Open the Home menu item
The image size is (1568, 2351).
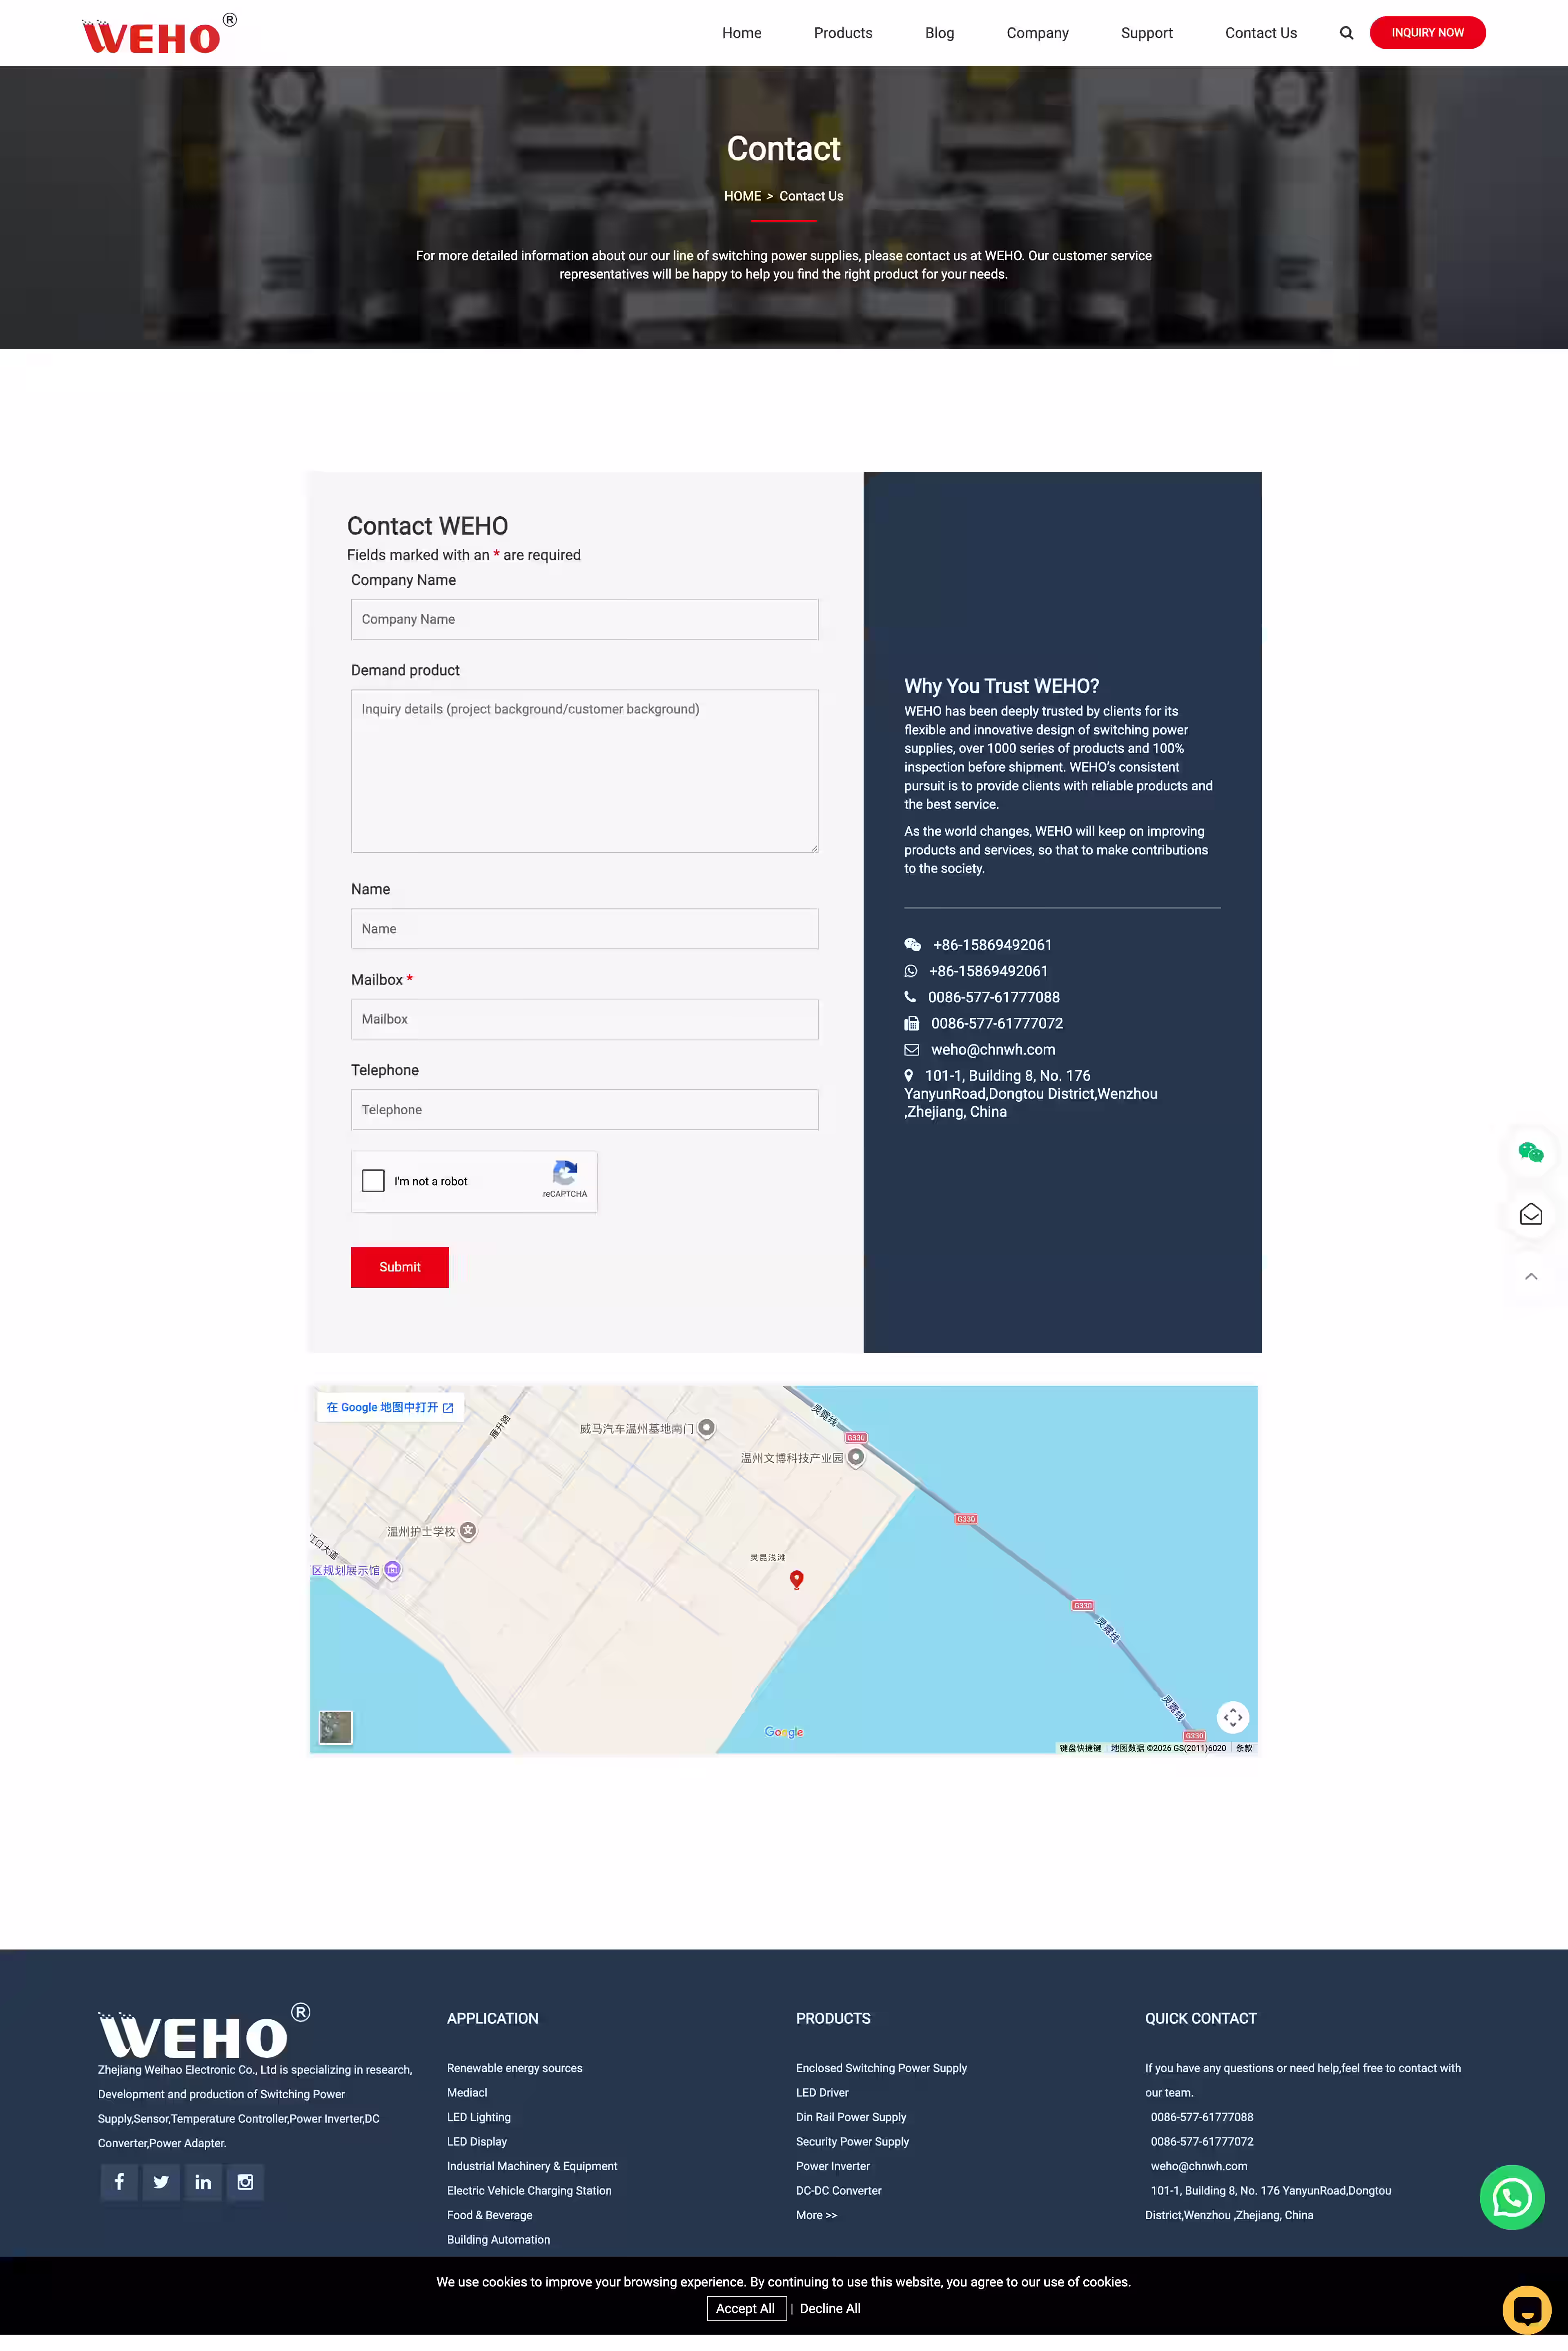pos(741,33)
